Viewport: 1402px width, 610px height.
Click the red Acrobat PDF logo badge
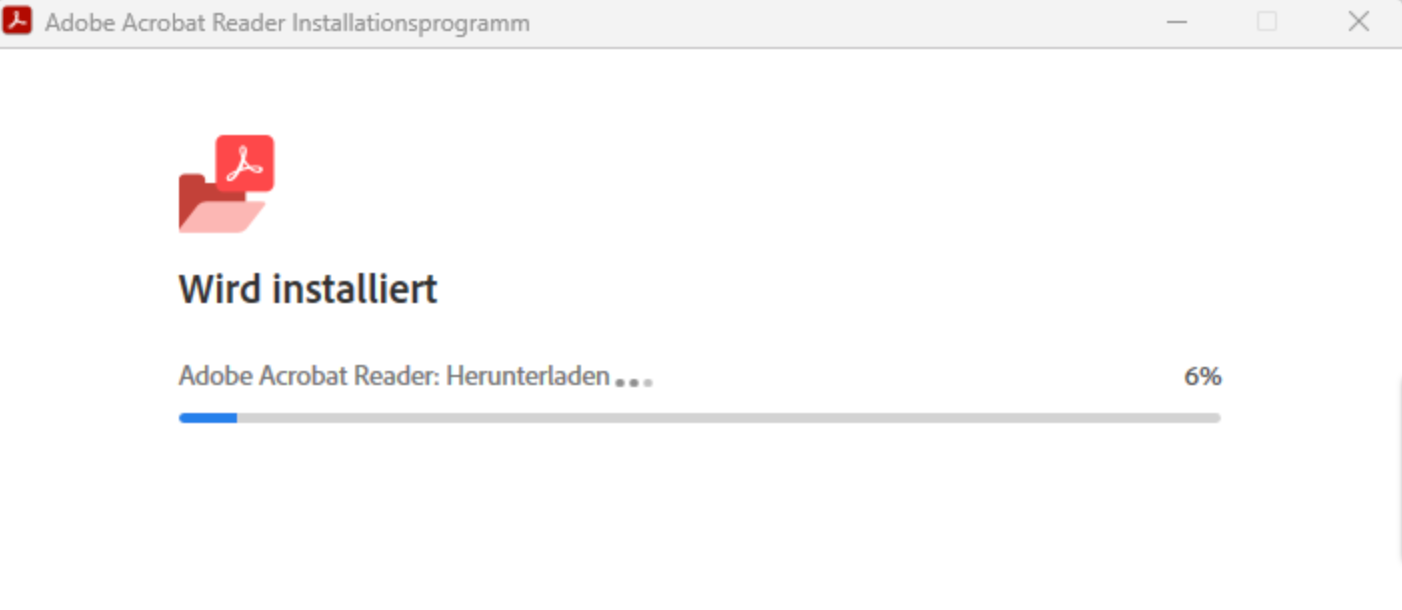[245, 163]
